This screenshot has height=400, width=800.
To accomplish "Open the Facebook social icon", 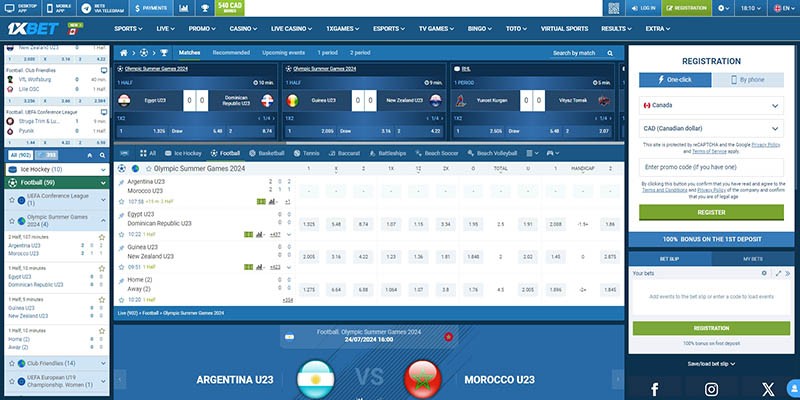I will (655, 389).
